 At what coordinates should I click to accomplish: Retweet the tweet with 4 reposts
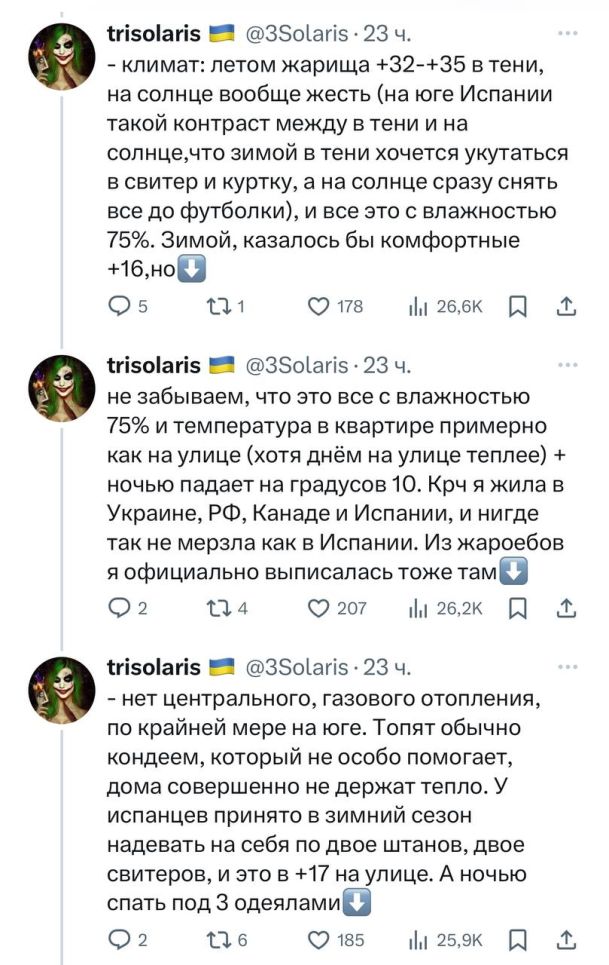[219, 607]
